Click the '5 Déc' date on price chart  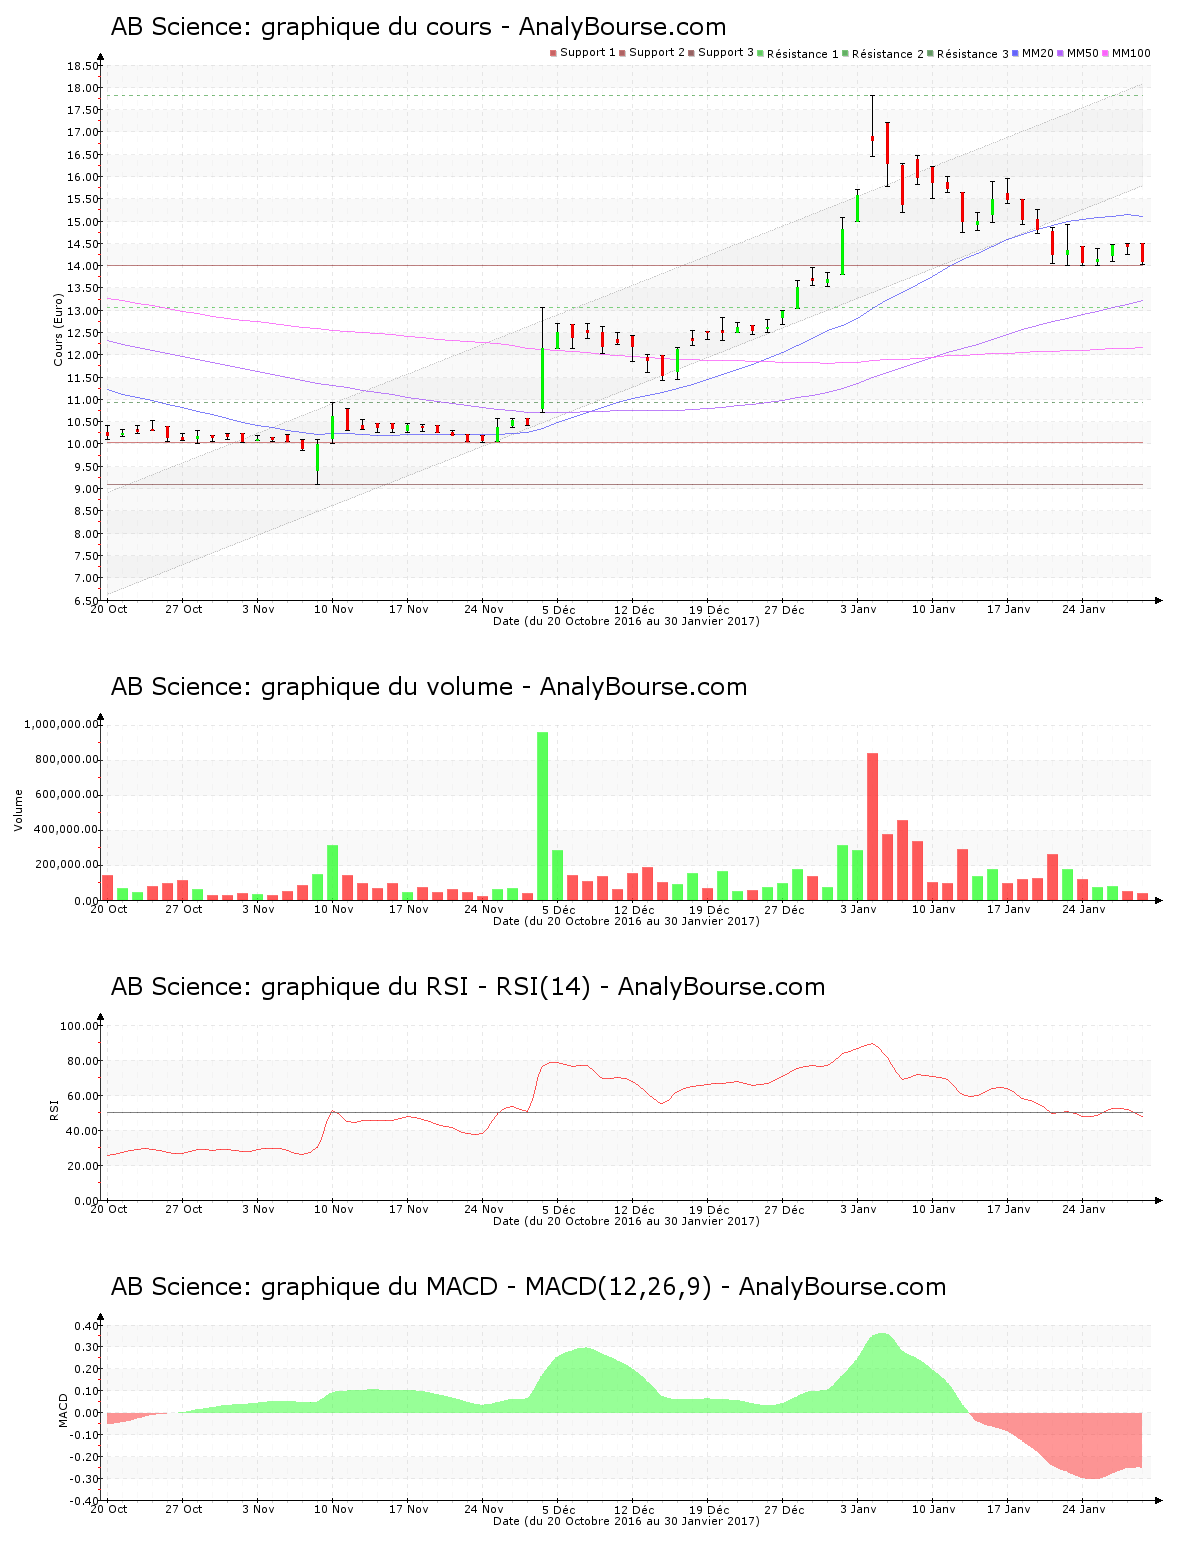[x=559, y=609]
